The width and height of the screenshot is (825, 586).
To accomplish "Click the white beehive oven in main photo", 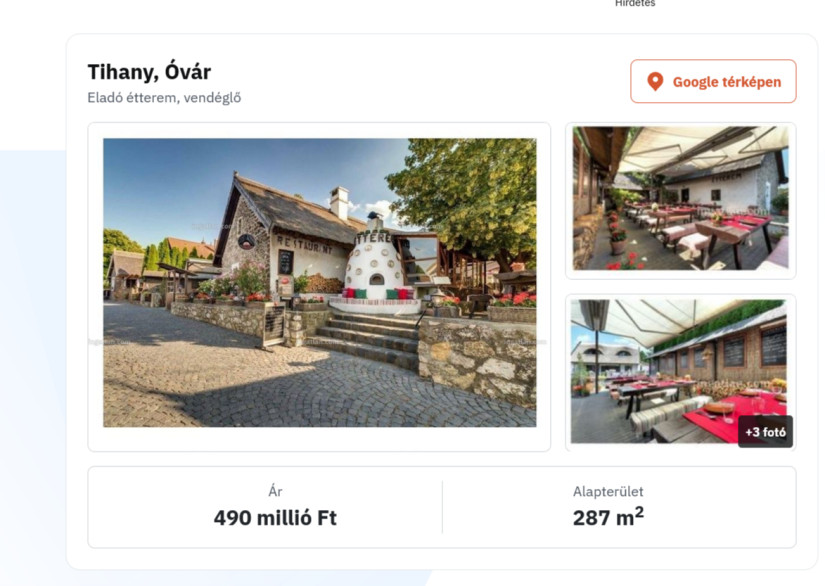I will tap(374, 261).
